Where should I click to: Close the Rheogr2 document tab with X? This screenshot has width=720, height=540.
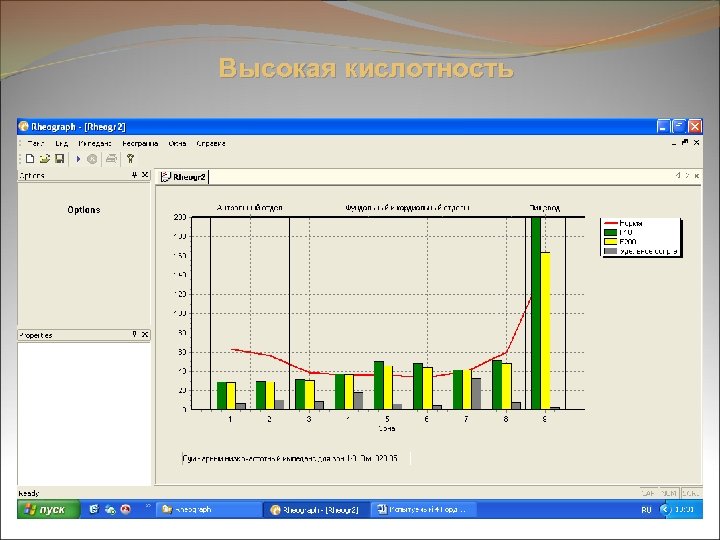pyautogui.click(x=697, y=175)
